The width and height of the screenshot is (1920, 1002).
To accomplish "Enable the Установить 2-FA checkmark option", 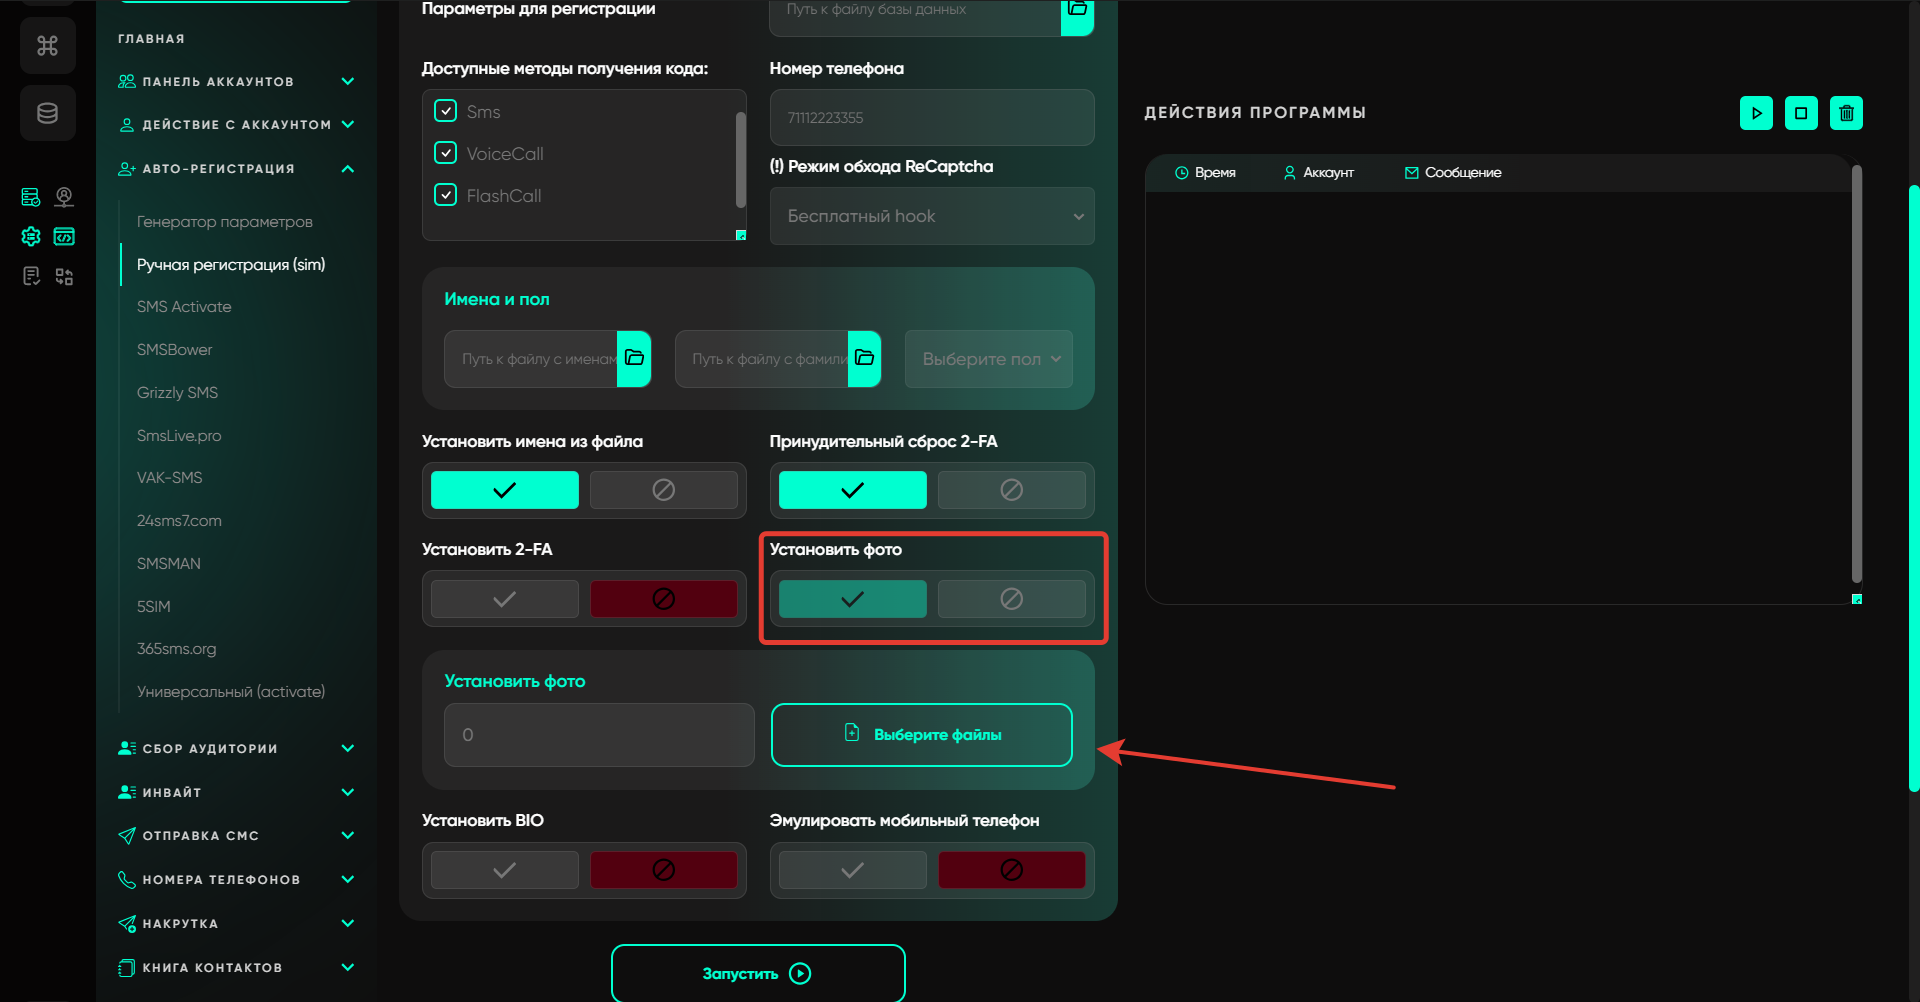I will (505, 599).
